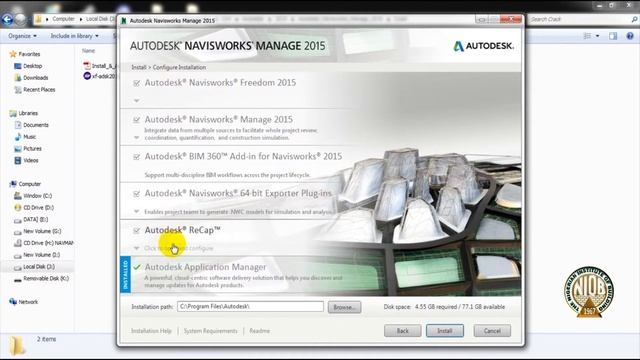The width and height of the screenshot is (640, 360).
Task: Change view options icon in Explorer
Action: [x=587, y=36]
